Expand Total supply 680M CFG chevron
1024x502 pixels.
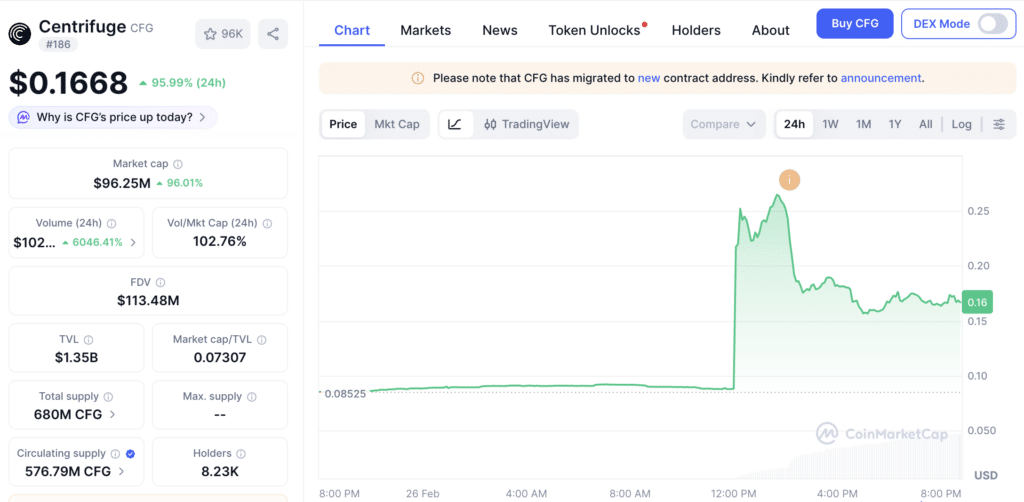(112, 415)
